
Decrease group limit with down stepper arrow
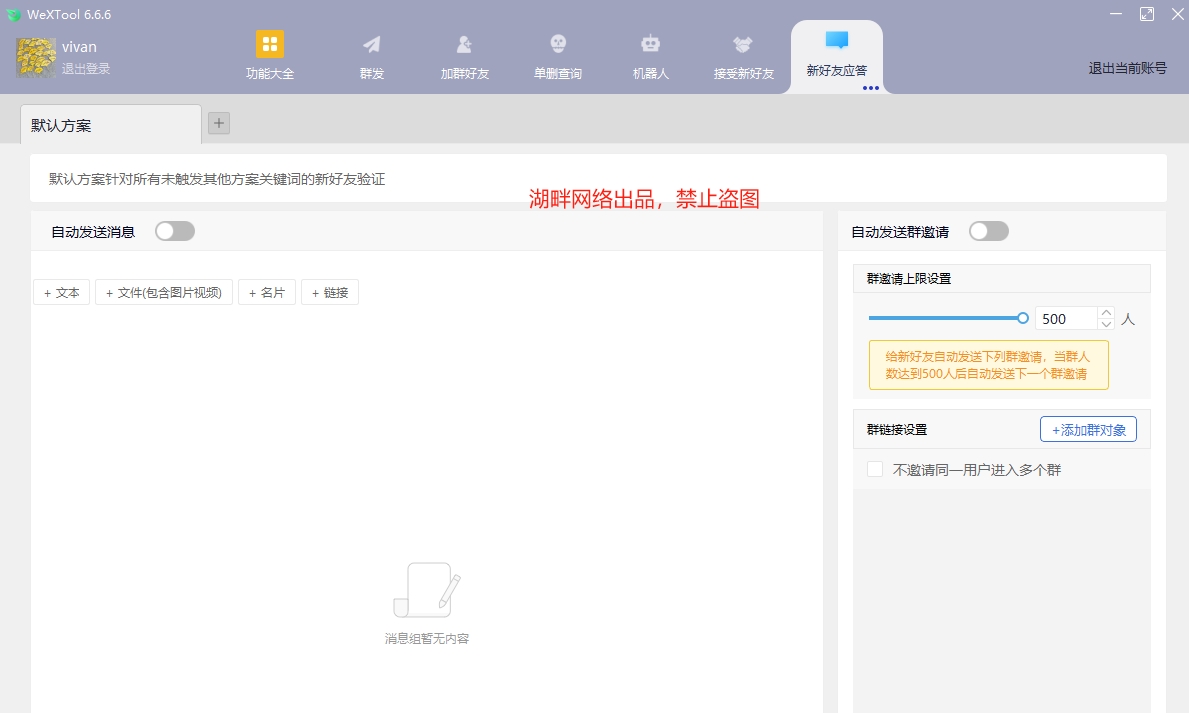1105,323
